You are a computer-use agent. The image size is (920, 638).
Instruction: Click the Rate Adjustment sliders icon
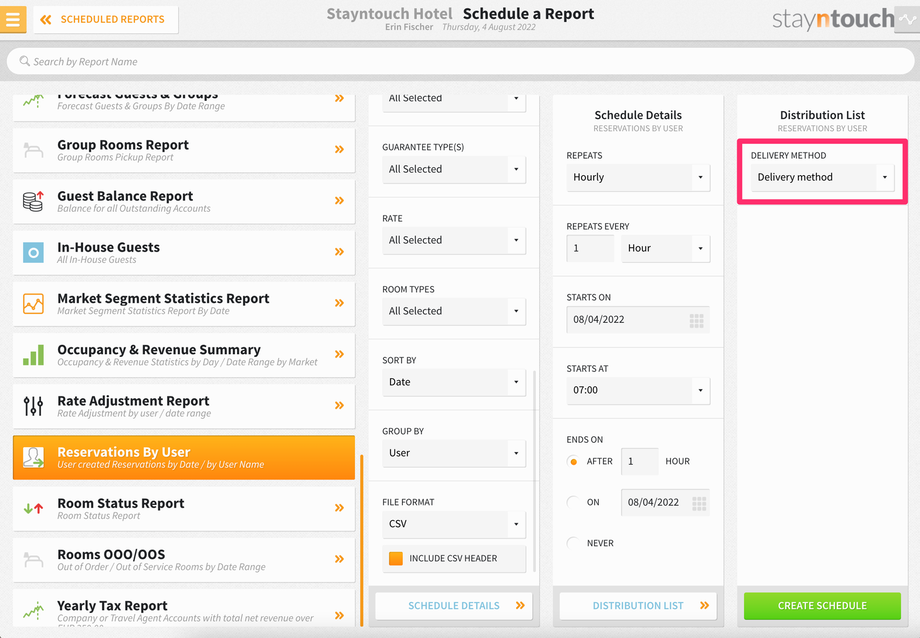click(x=33, y=406)
